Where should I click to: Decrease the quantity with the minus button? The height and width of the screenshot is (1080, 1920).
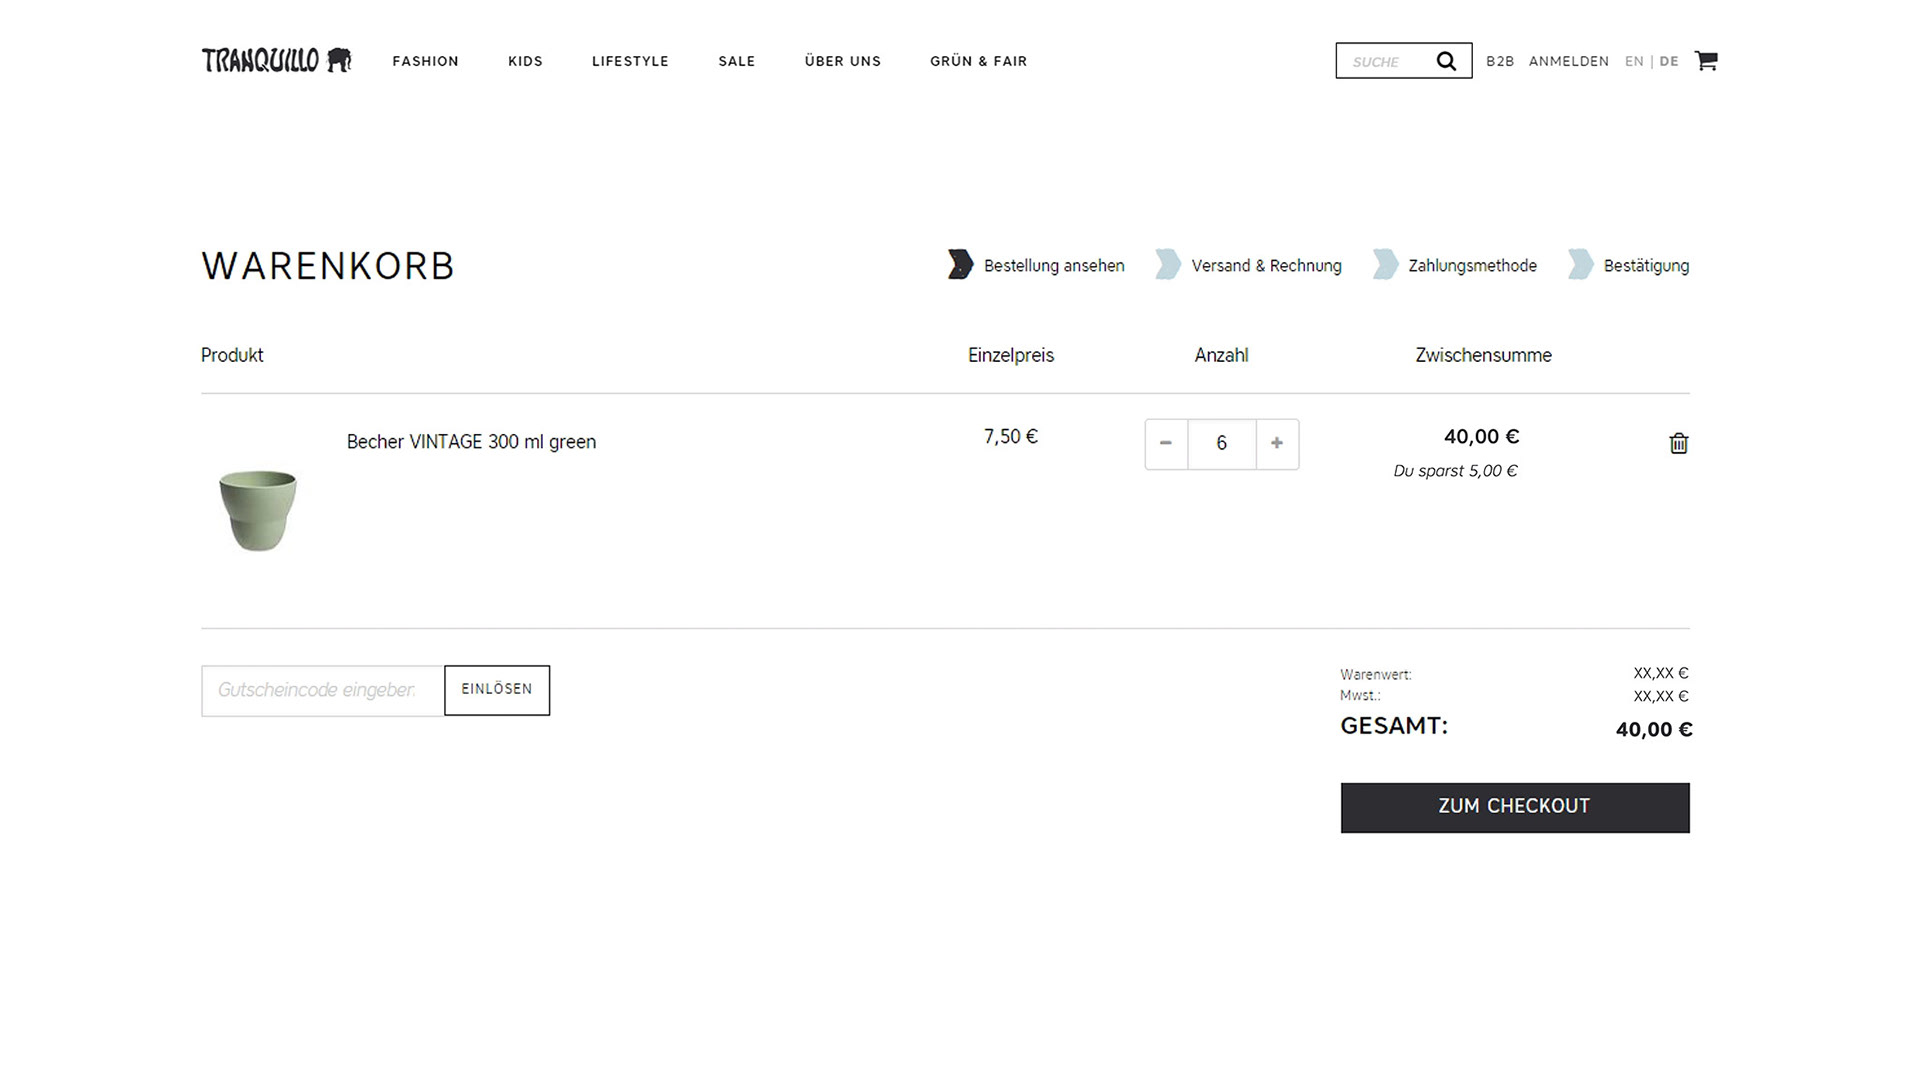(1166, 443)
